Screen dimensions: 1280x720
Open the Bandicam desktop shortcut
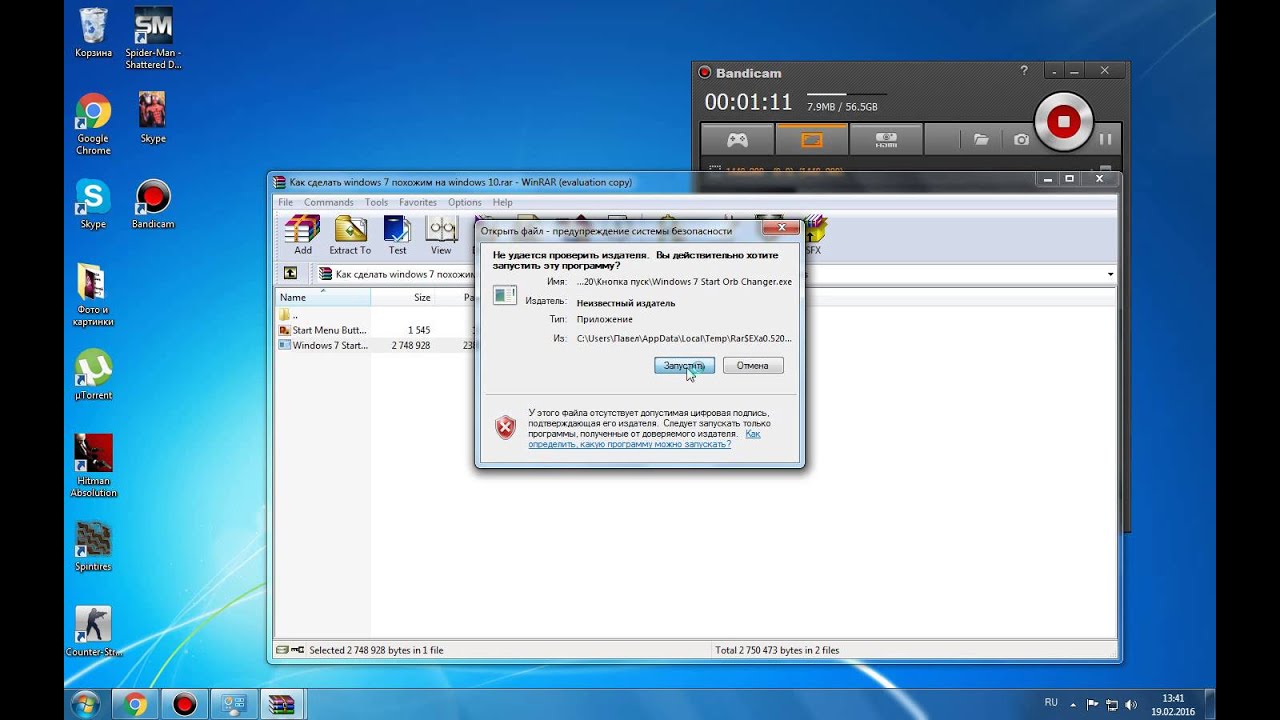[153, 203]
